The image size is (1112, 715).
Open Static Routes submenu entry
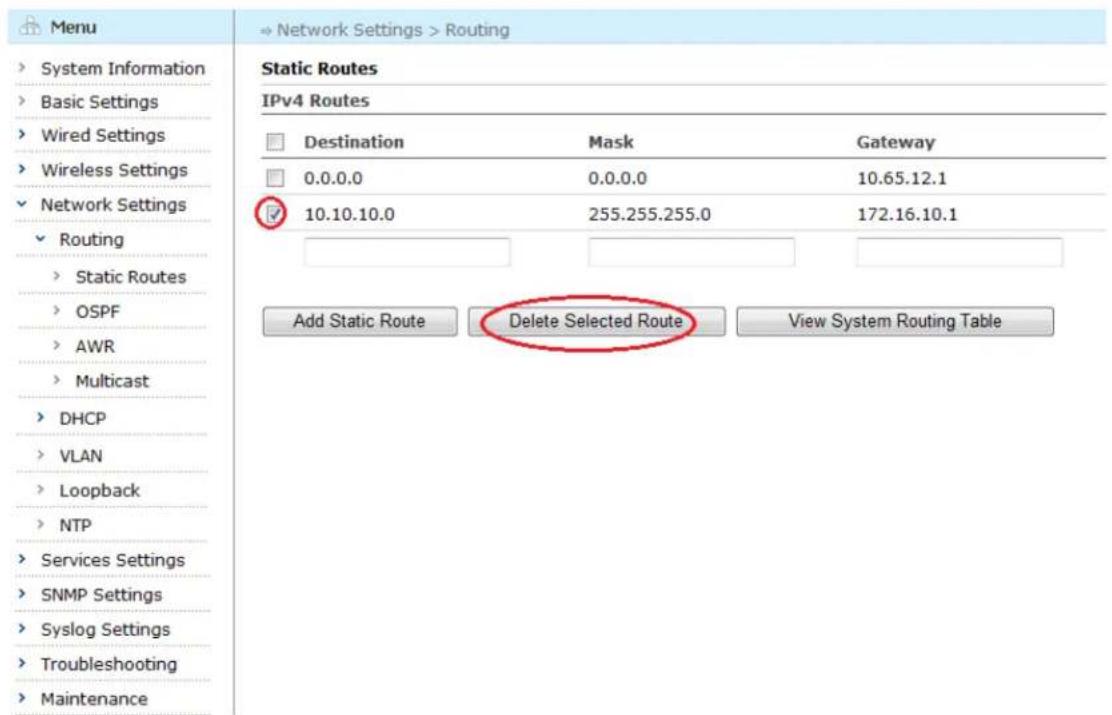[131, 277]
